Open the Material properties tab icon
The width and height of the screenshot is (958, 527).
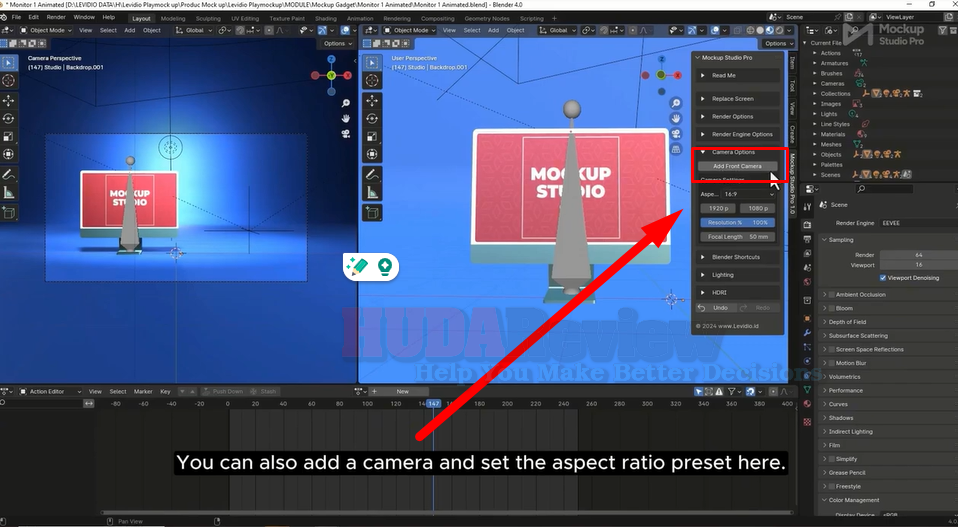807,404
